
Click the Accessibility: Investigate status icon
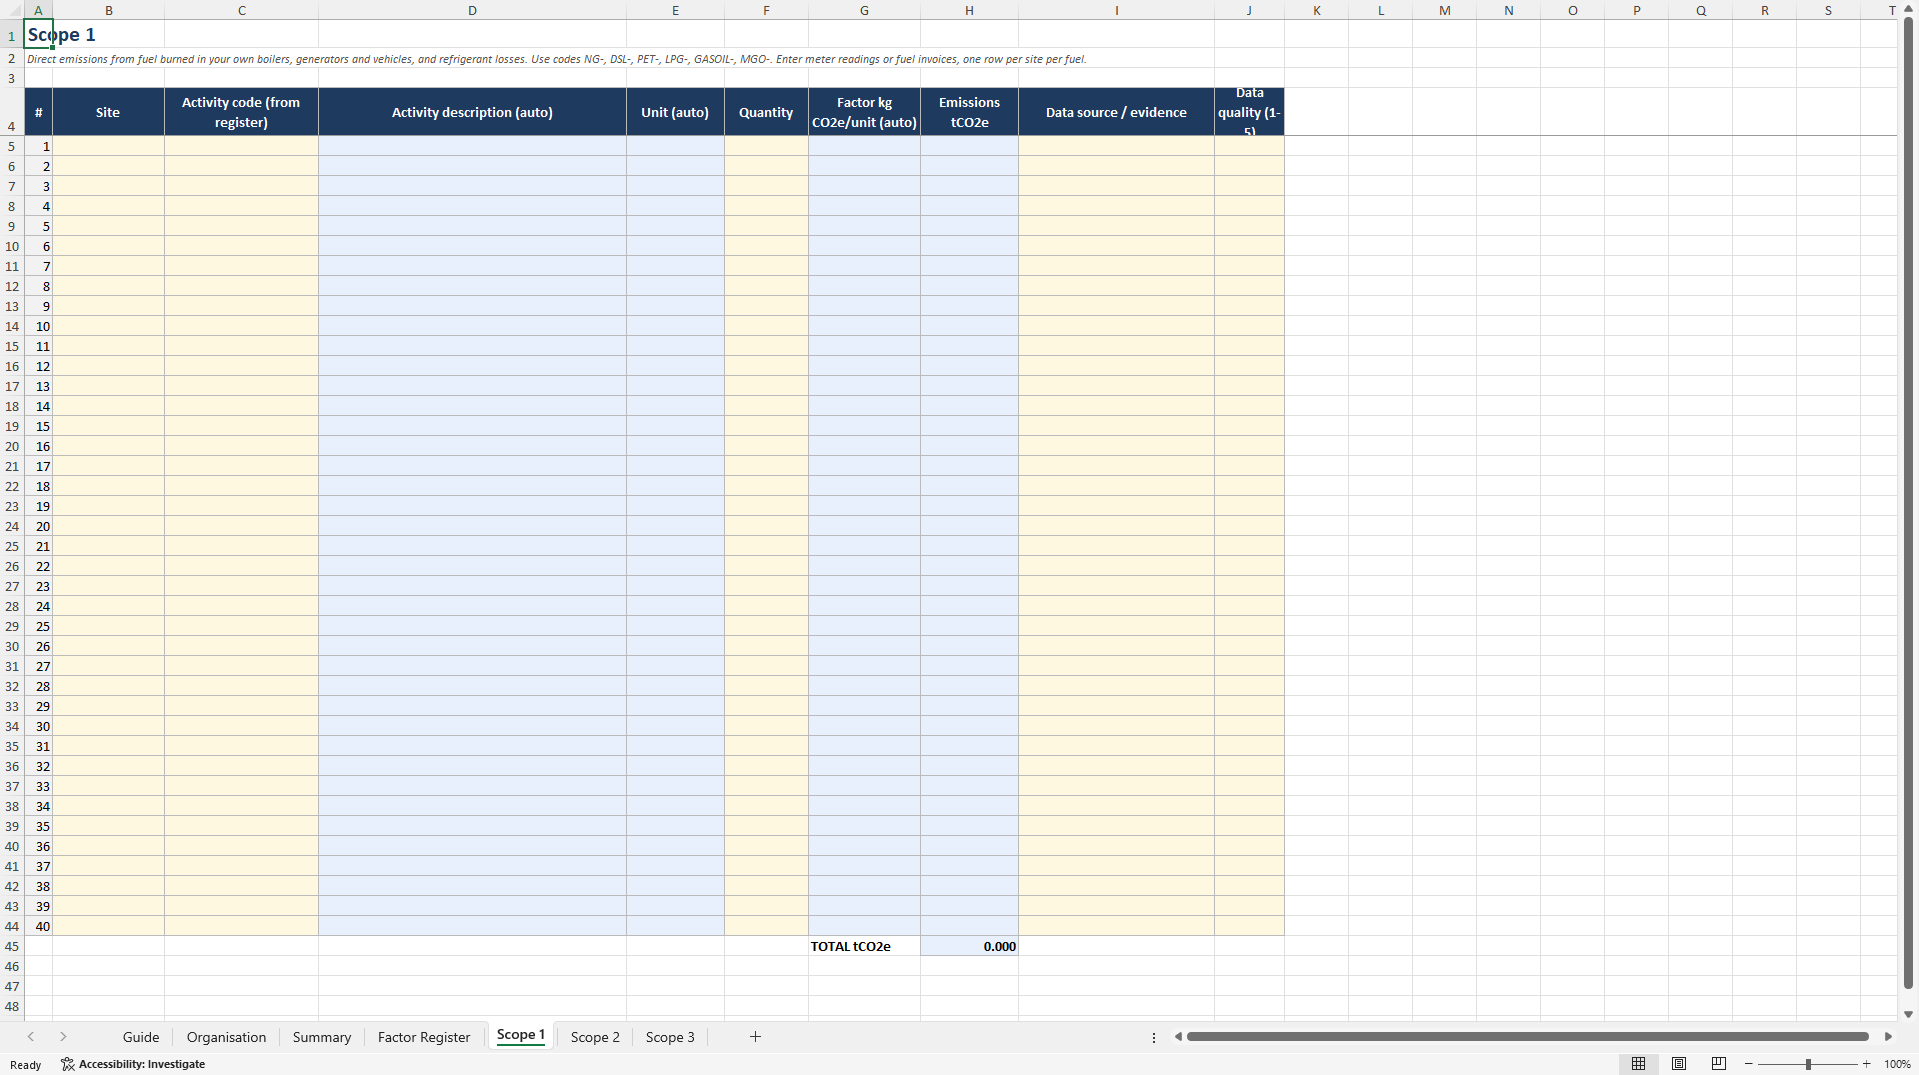(67, 1064)
